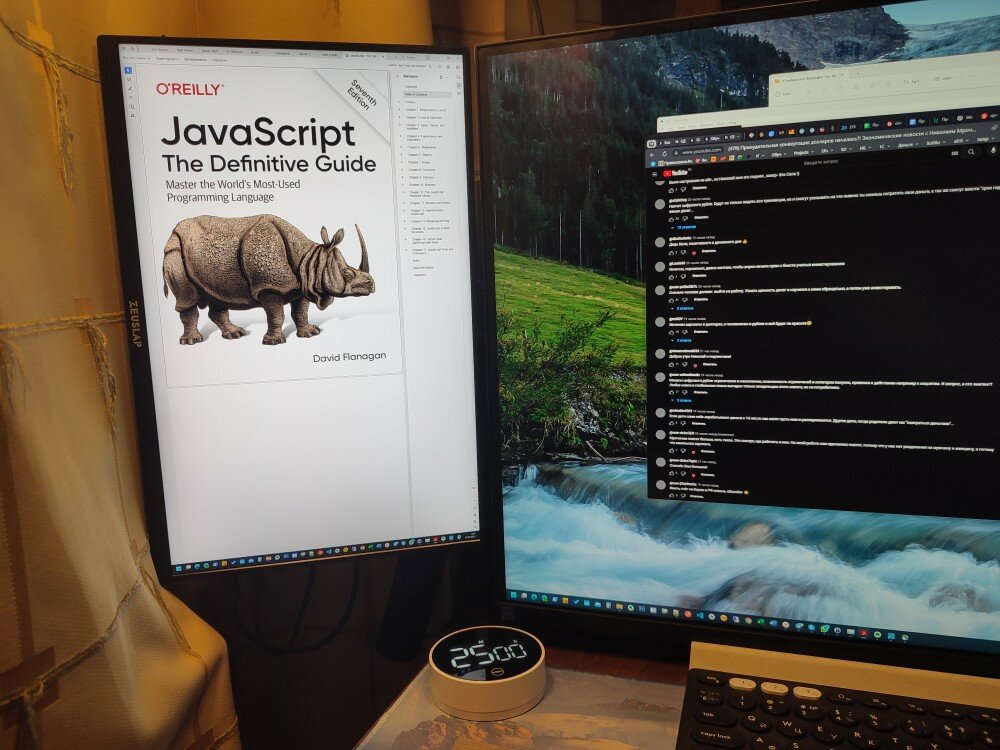Switch to the active JavaScript book tab
Image resolution: width=1000 pixels, height=750 pixels.
click(x=366, y=56)
